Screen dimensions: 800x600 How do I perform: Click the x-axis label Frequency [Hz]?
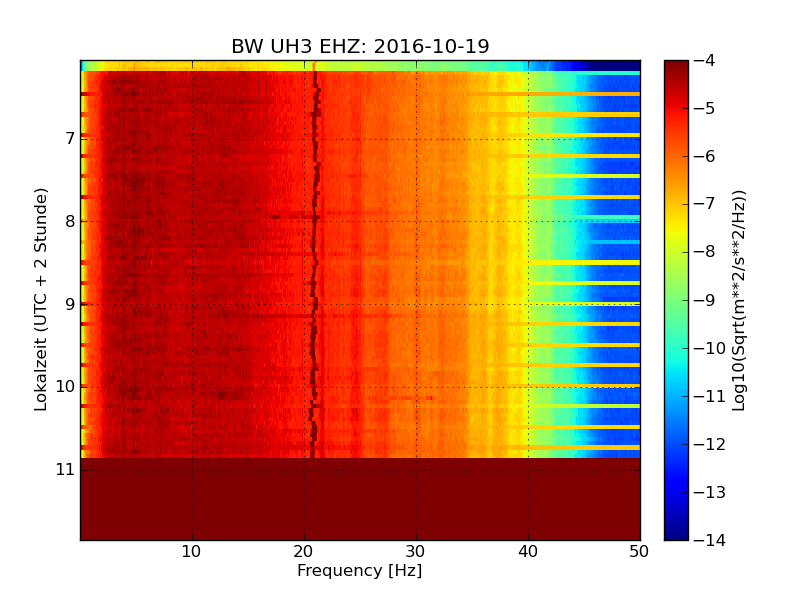(x=360, y=570)
